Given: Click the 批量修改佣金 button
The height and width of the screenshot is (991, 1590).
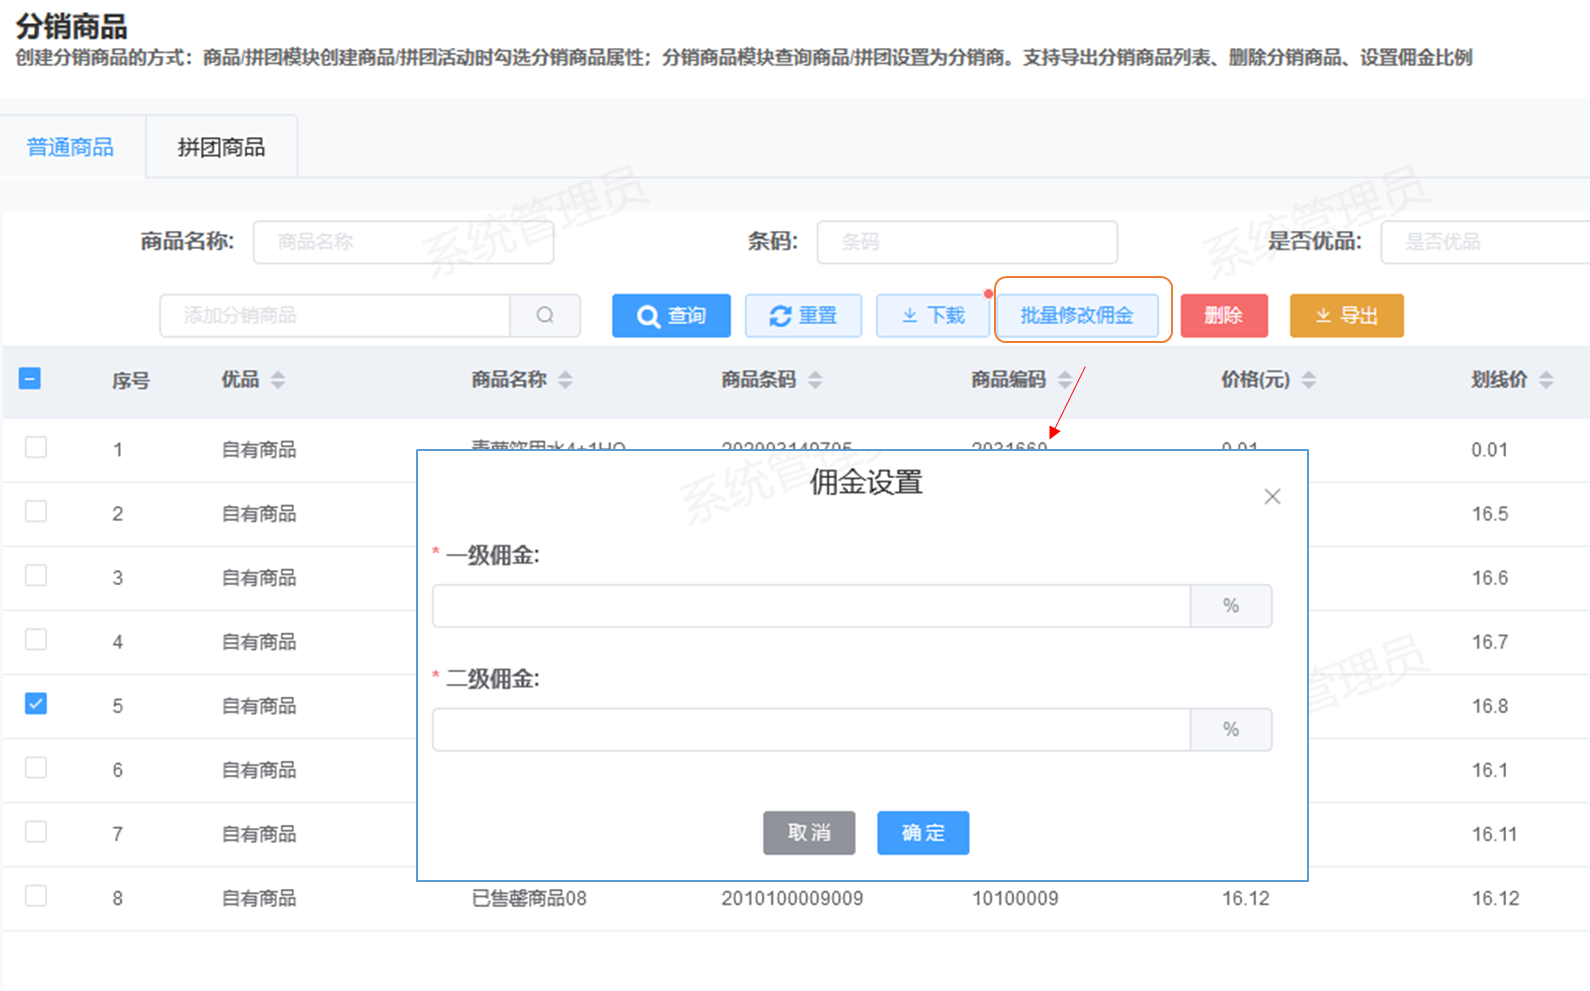Looking at the screenshot, I should [x=1077, y=316].
